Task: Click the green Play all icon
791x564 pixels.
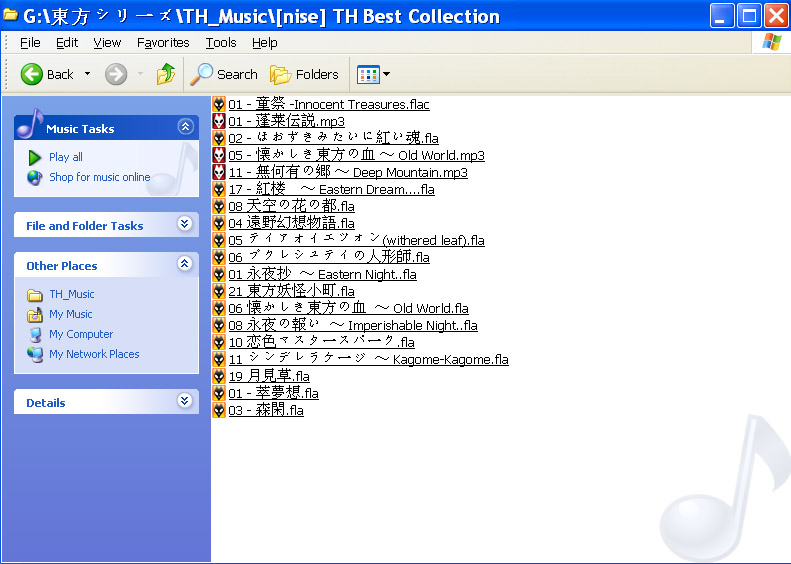Action: (x=34, y=157)
